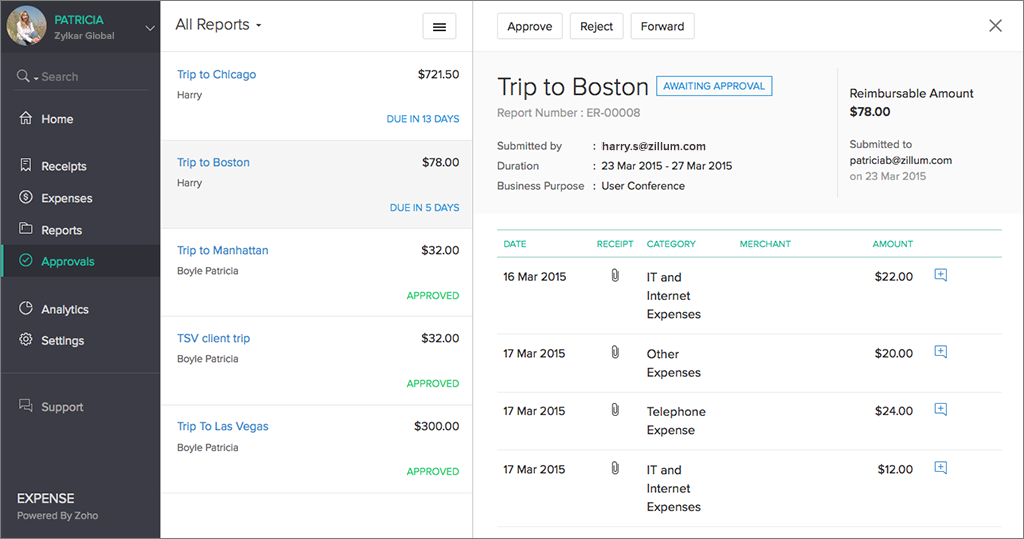The width and height of the screenshot is (1024, 539).
Task: Click the receipt paperclip for the $22.00 expense
Action: coord(615,275)
